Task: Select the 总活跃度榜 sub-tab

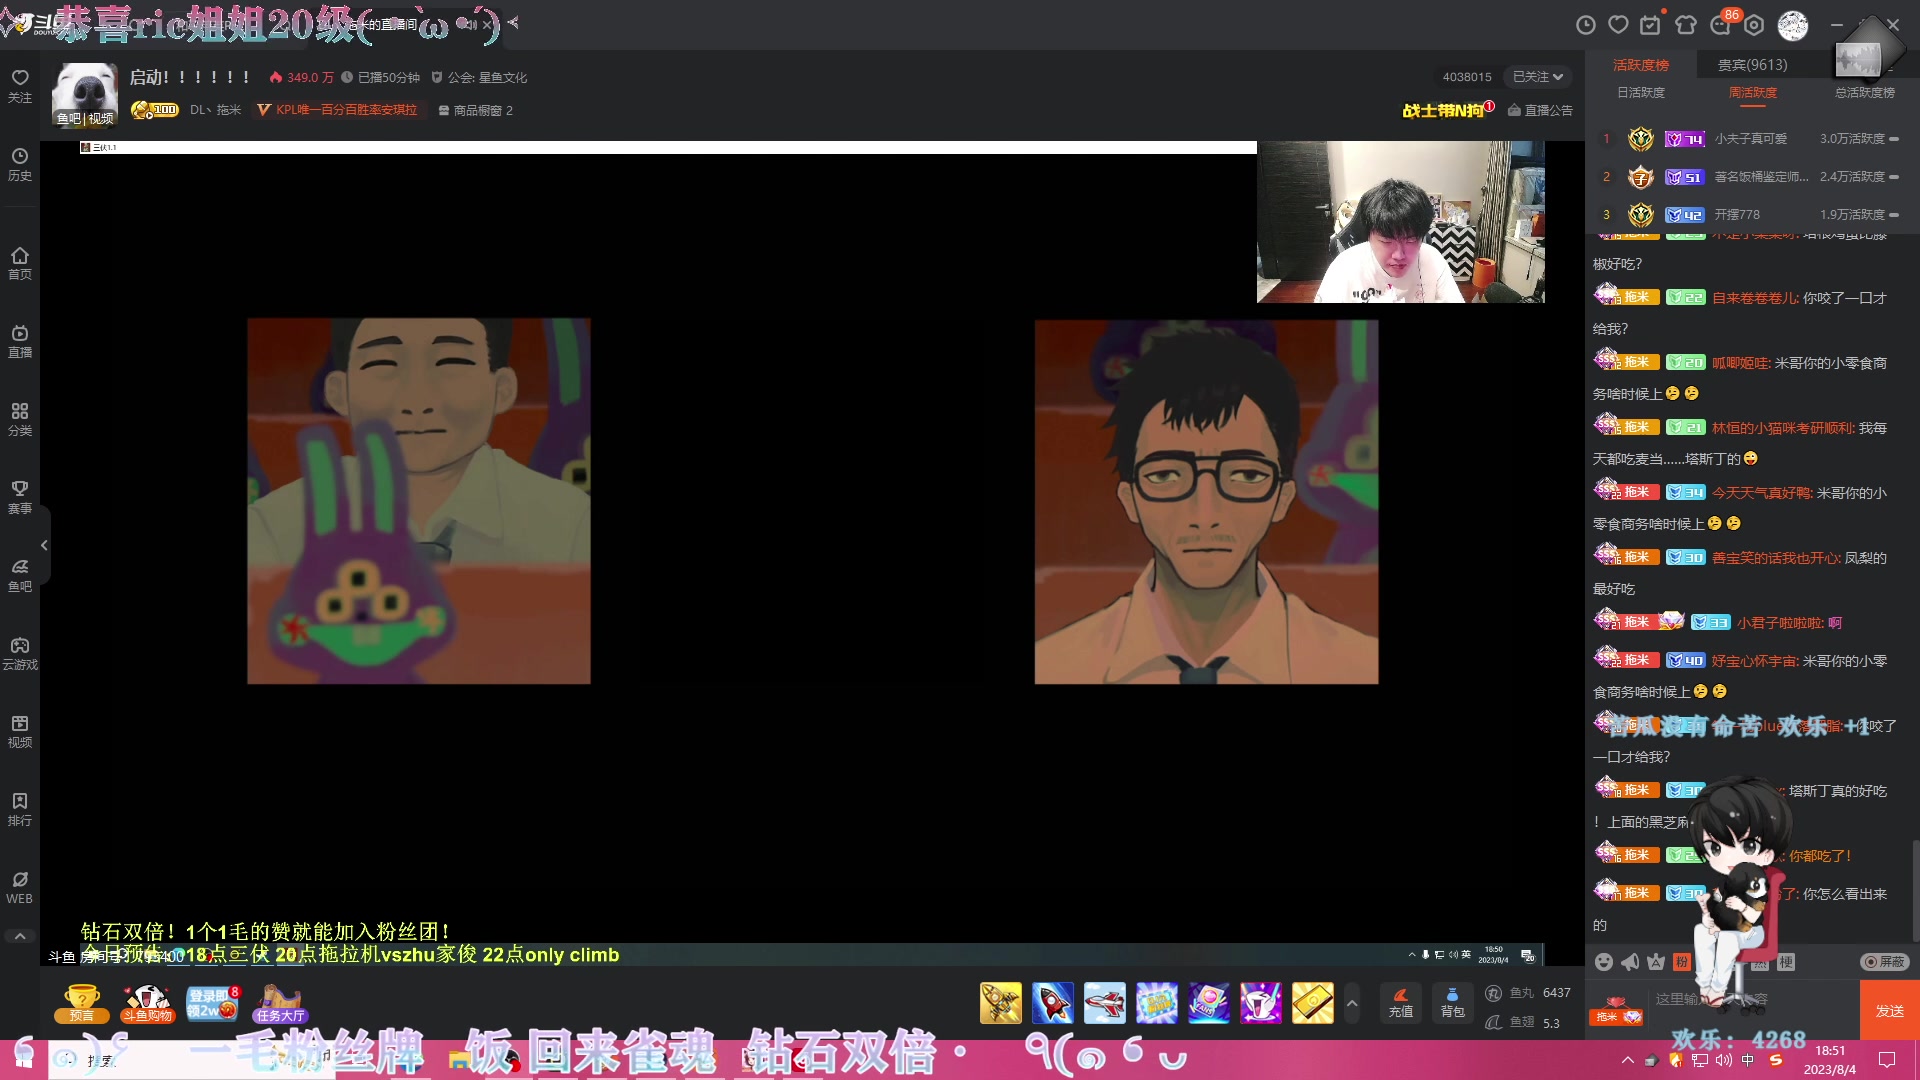Action: tap(1865, 92)
